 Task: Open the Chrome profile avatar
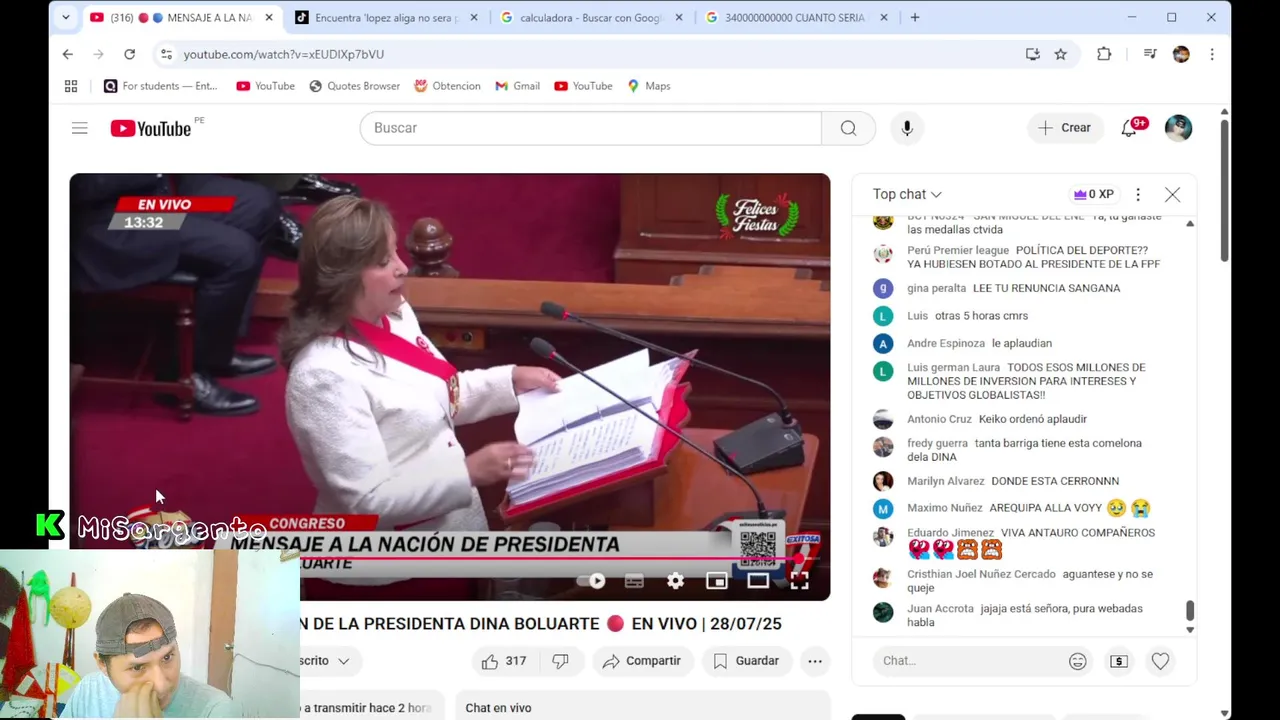(1181, 54)
